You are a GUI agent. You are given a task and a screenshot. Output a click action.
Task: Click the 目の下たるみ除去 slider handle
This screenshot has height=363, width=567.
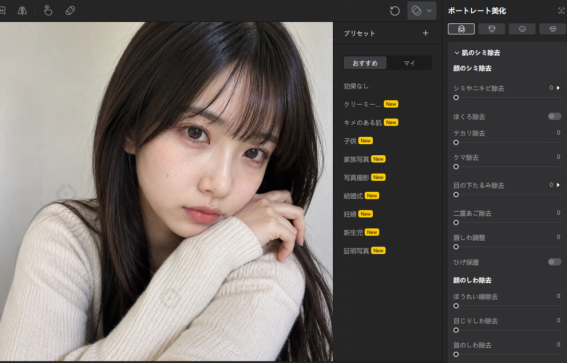coord(456,195)
